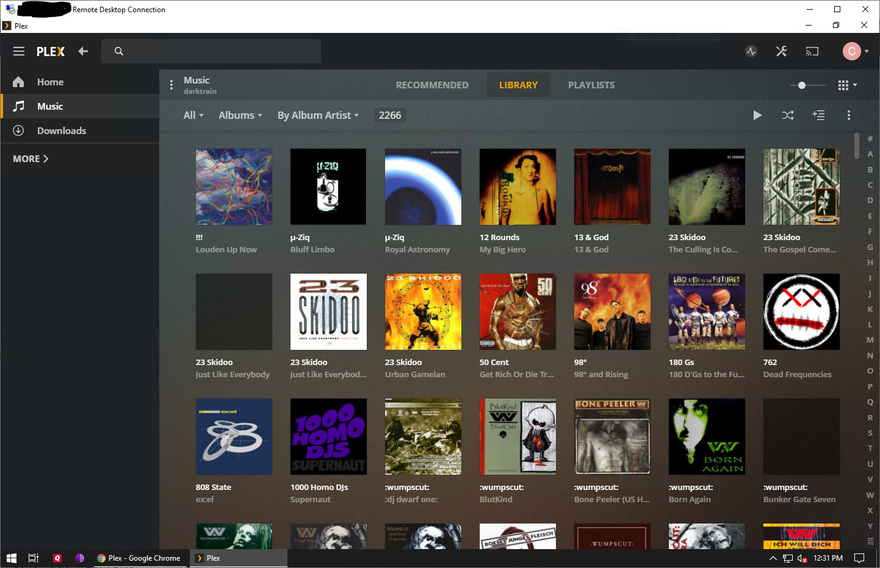The height and width of the screenshot is (568, 880).
Task: Click the The Culling Is Co... album title
Action: coord(703,250)
